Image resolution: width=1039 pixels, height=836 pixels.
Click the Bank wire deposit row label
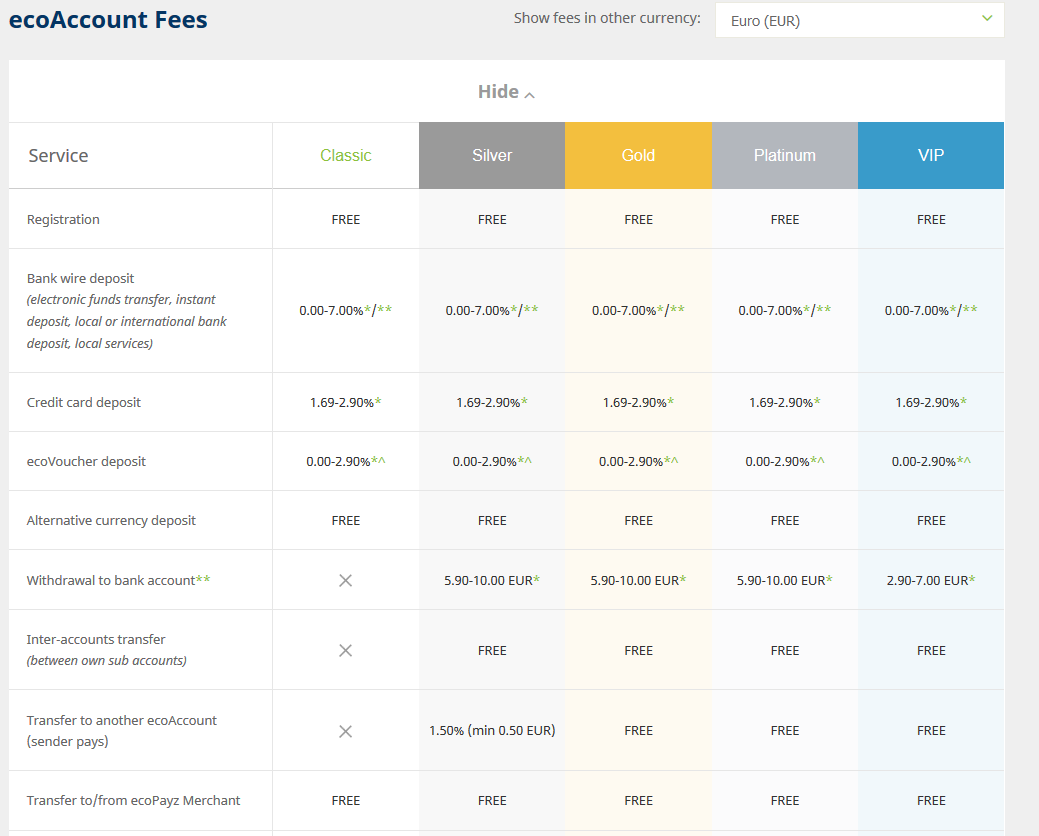[x=80, y=278]
